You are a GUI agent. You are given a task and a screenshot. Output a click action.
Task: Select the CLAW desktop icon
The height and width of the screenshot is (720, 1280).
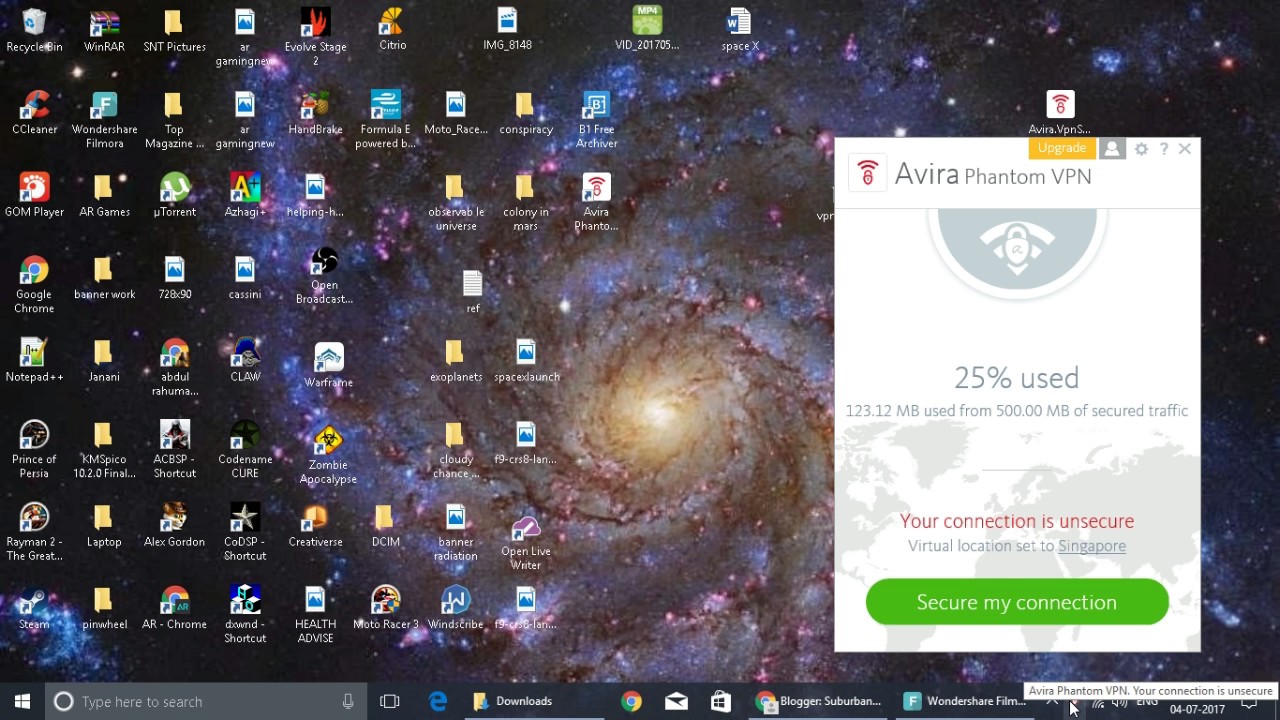coord(245,360)
